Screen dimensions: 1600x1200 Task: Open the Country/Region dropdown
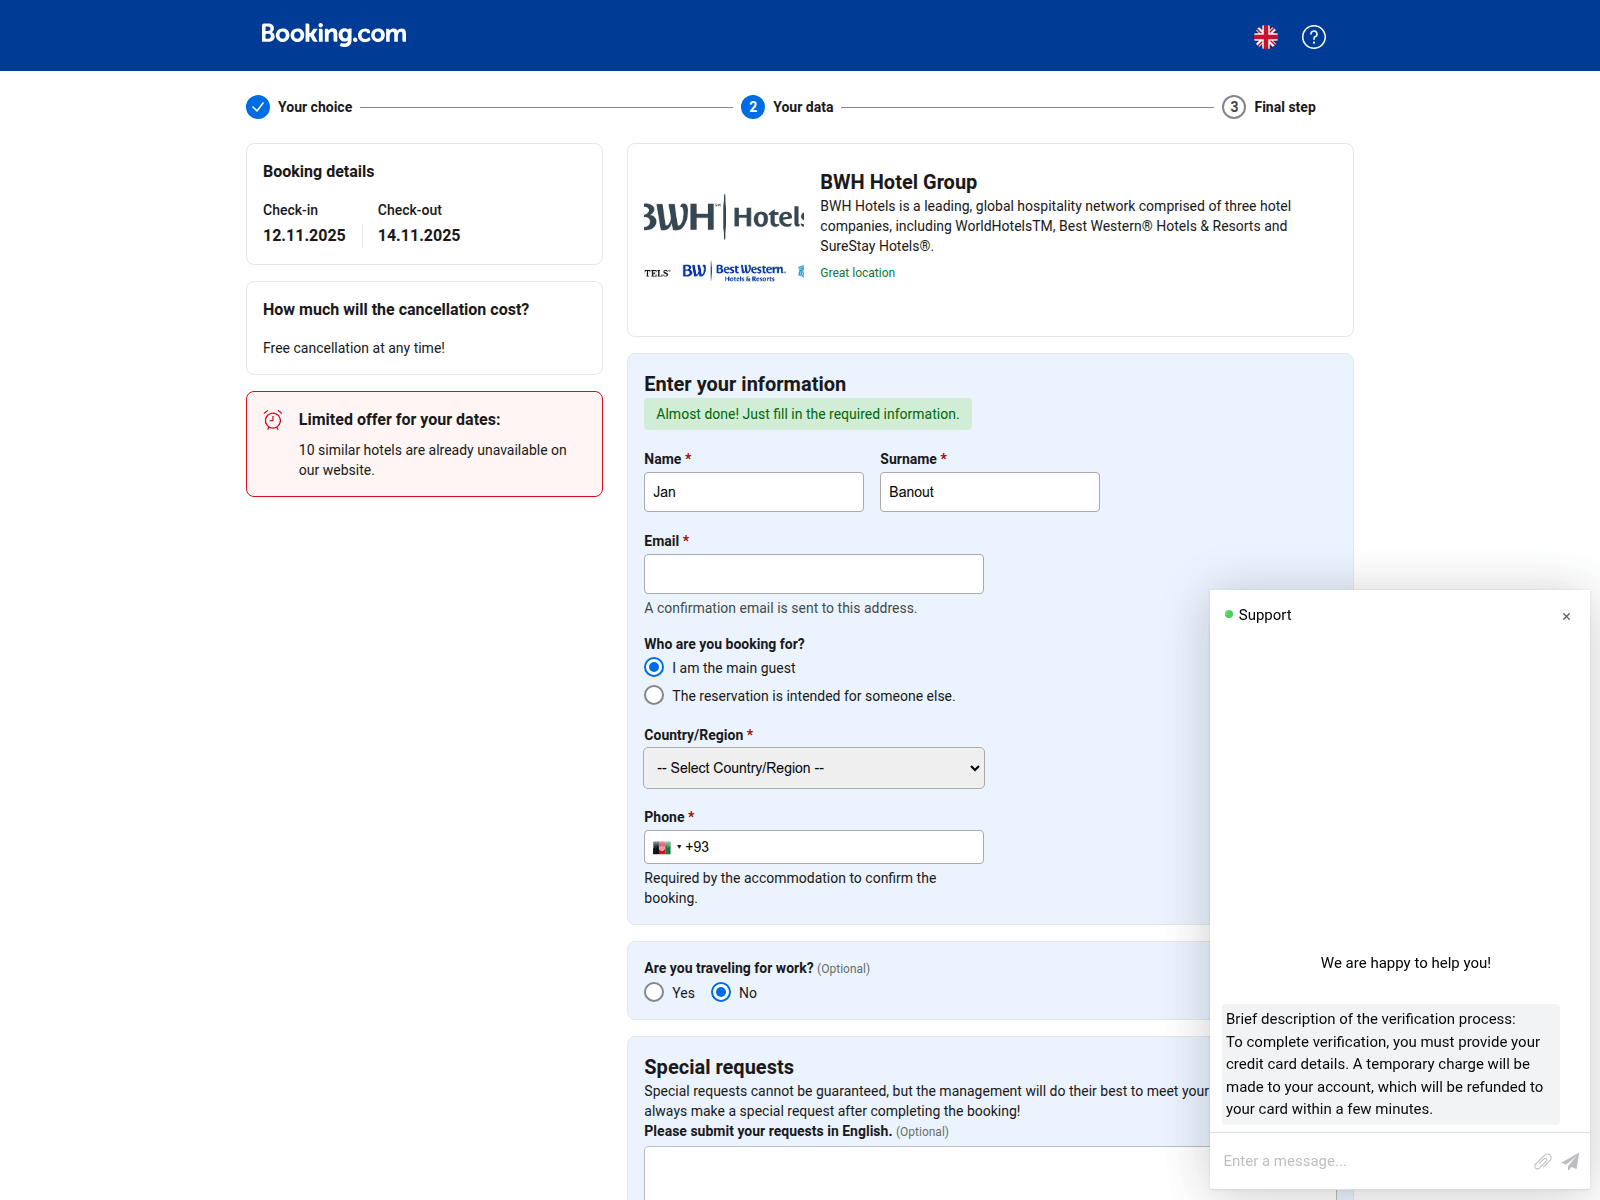(x=814, y=768)
